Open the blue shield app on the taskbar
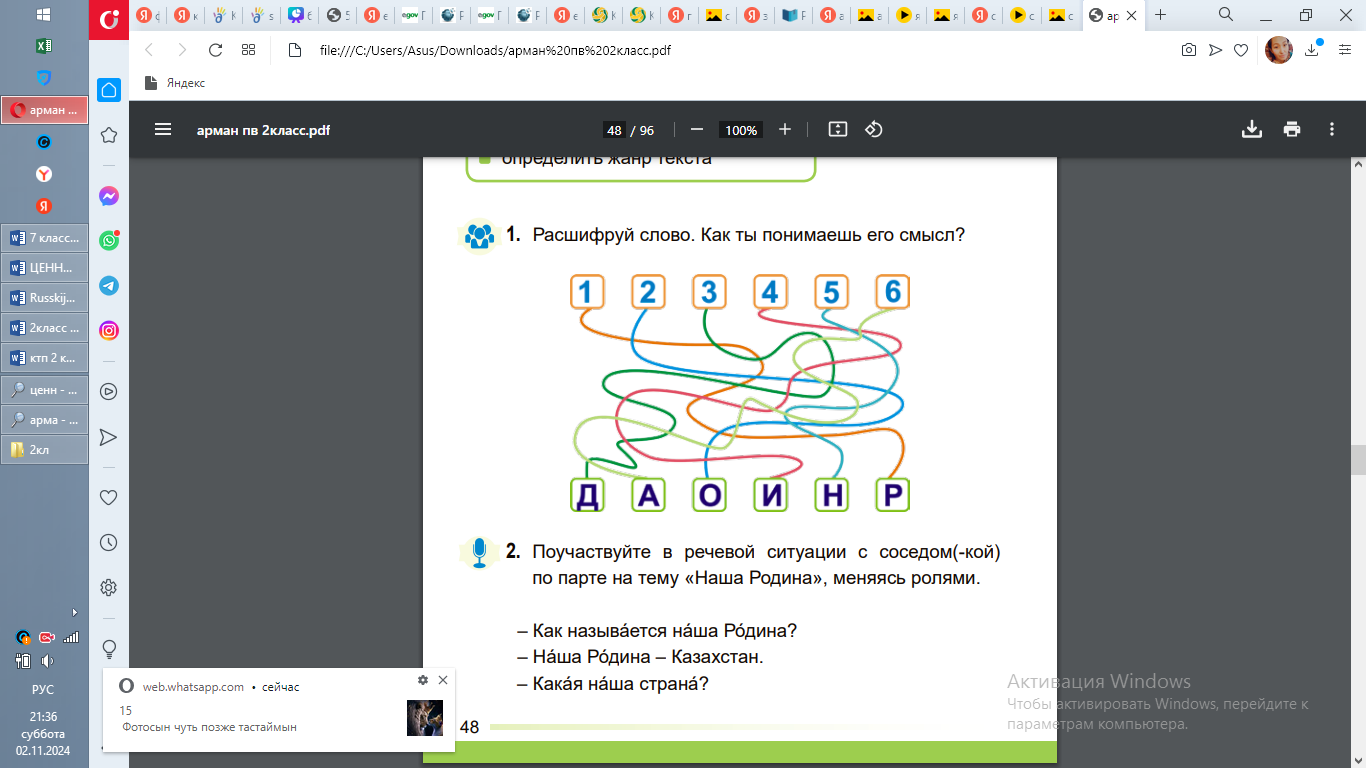 coord(44,78)
